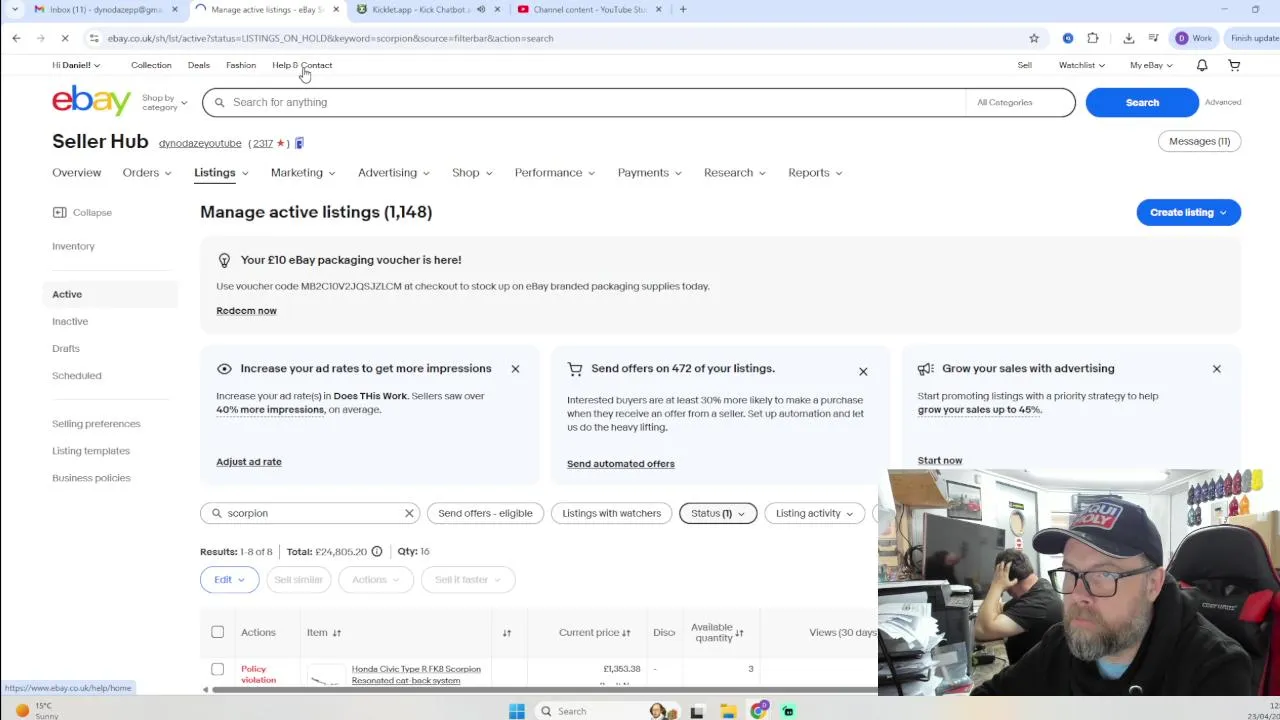Image resolution: width=1280 pixels, height=720 pixels.
Task: Sort listings by Current price
Action: pyautogui.click(x=594, y=632)
